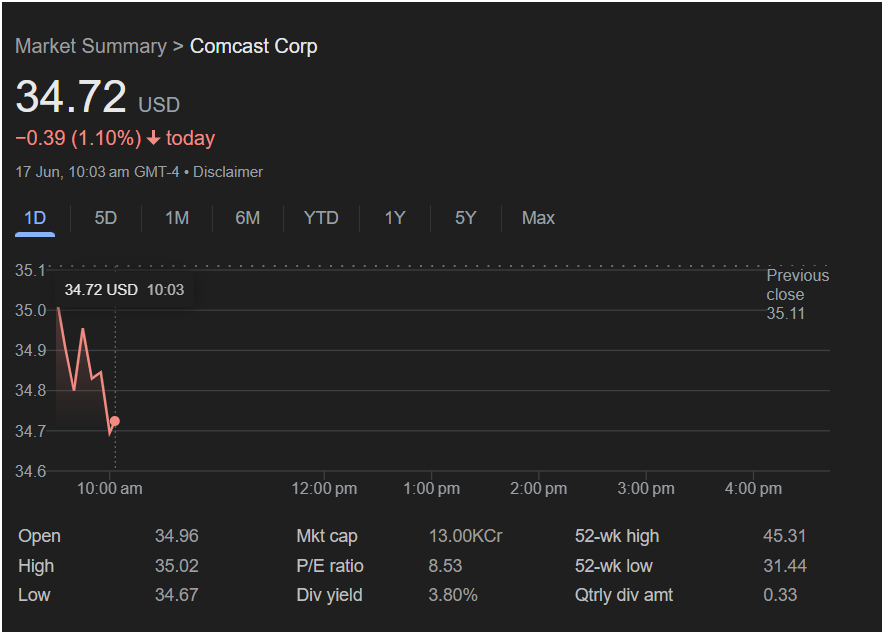This screenshot has height=634, width=884.
Task: Click the 3:00 pm axis label
Action: pyautogui.click(x=646, y=489)
